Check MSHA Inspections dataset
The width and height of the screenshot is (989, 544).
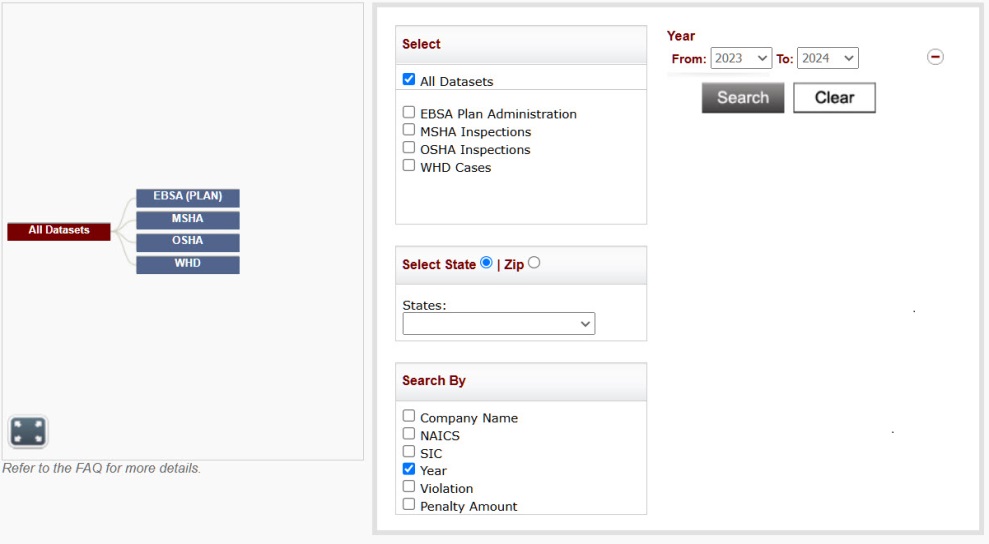409,130
